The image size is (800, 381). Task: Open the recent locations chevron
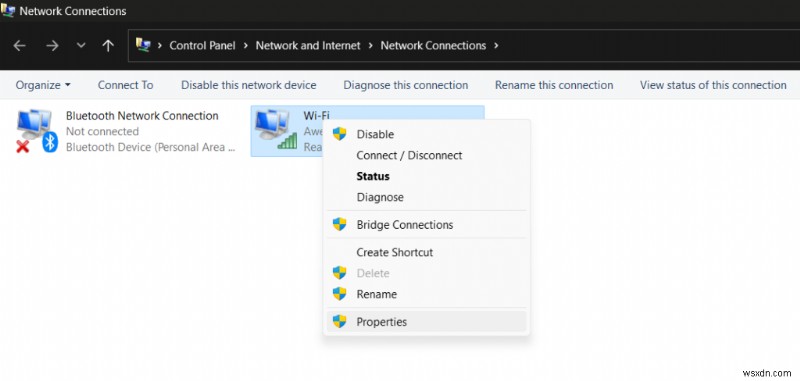point(81,46)
